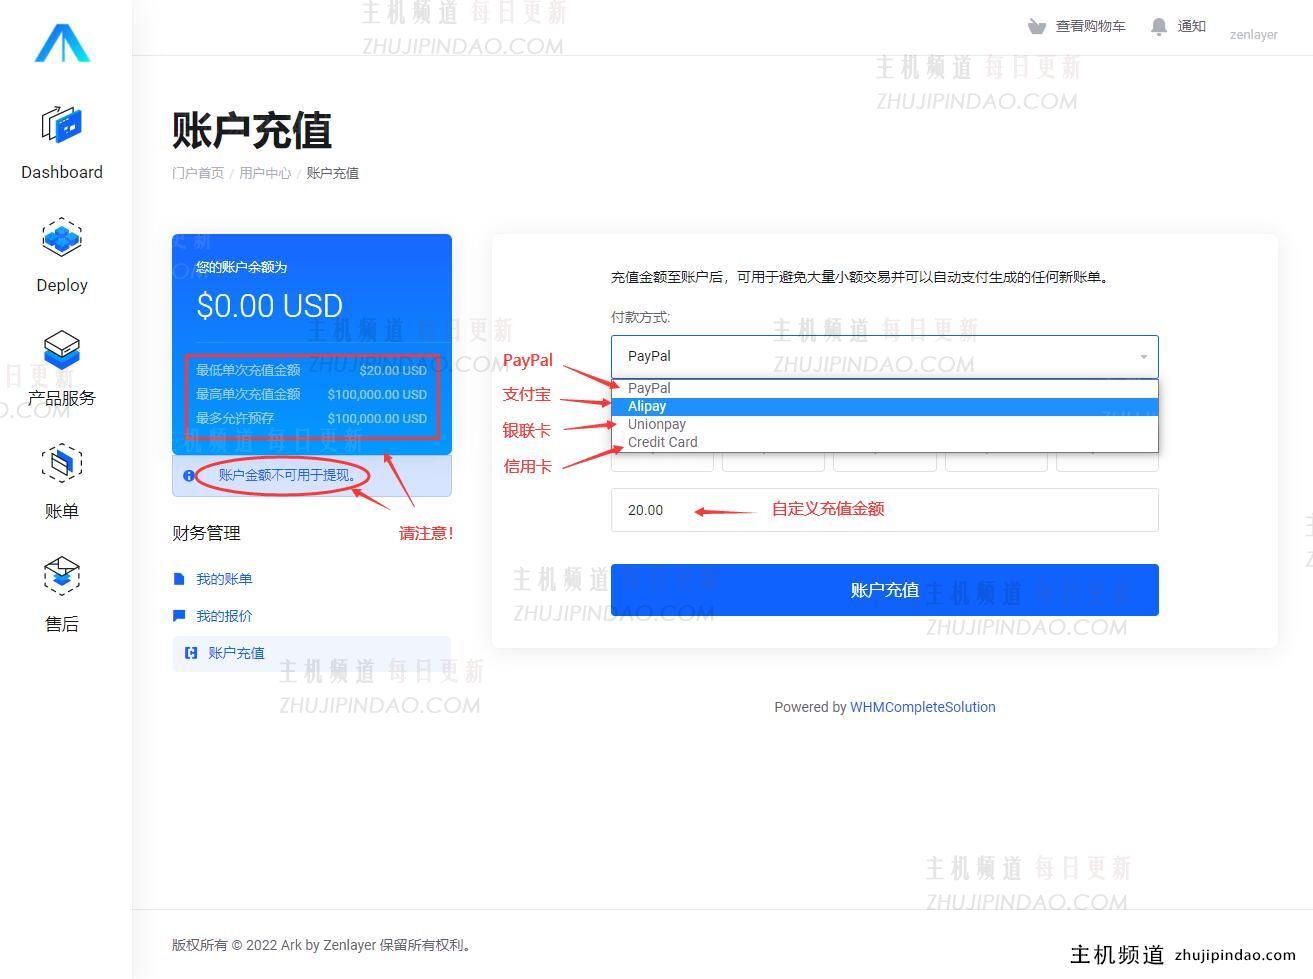Open 通知 notifications text
1313x979 pixels.
[x=1191, y=26]
